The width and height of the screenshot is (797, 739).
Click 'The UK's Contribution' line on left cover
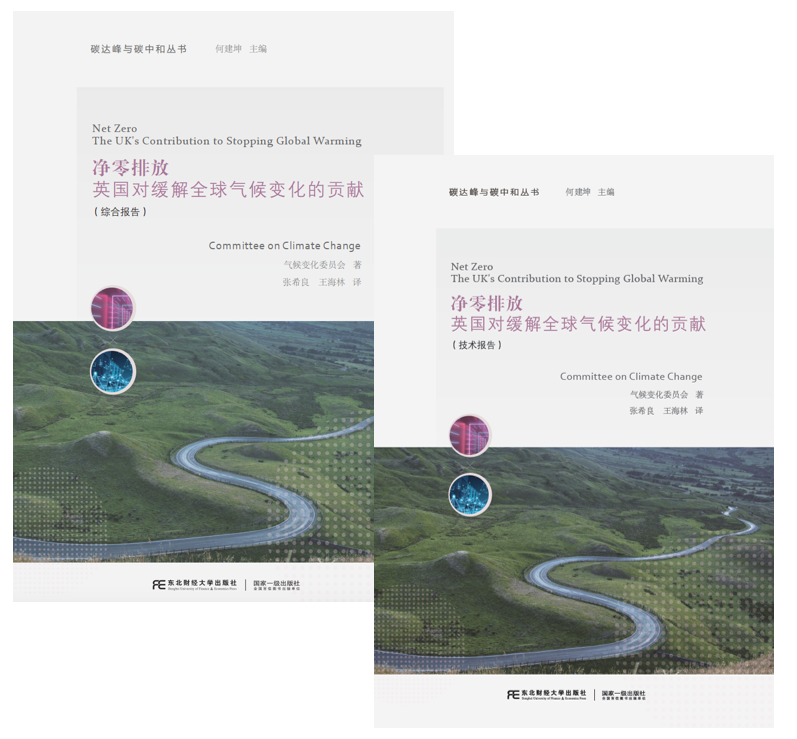[x=227, y=141]
